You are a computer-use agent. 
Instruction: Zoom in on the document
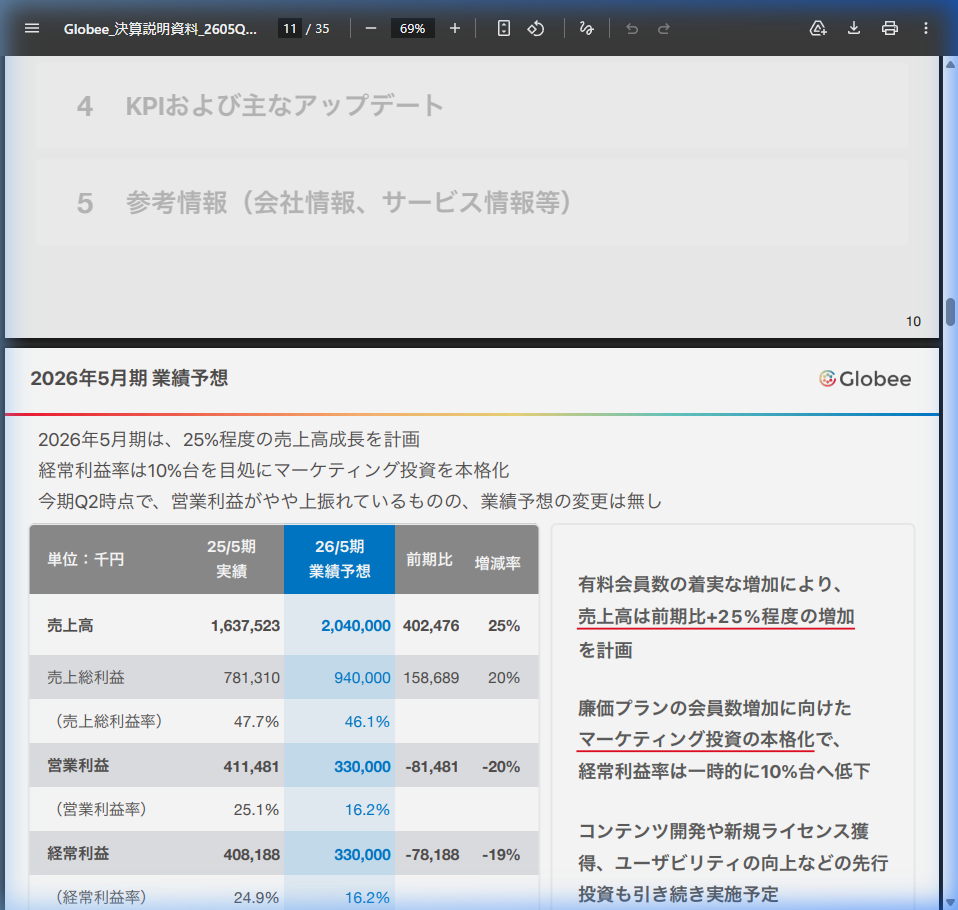pos(454,28)
